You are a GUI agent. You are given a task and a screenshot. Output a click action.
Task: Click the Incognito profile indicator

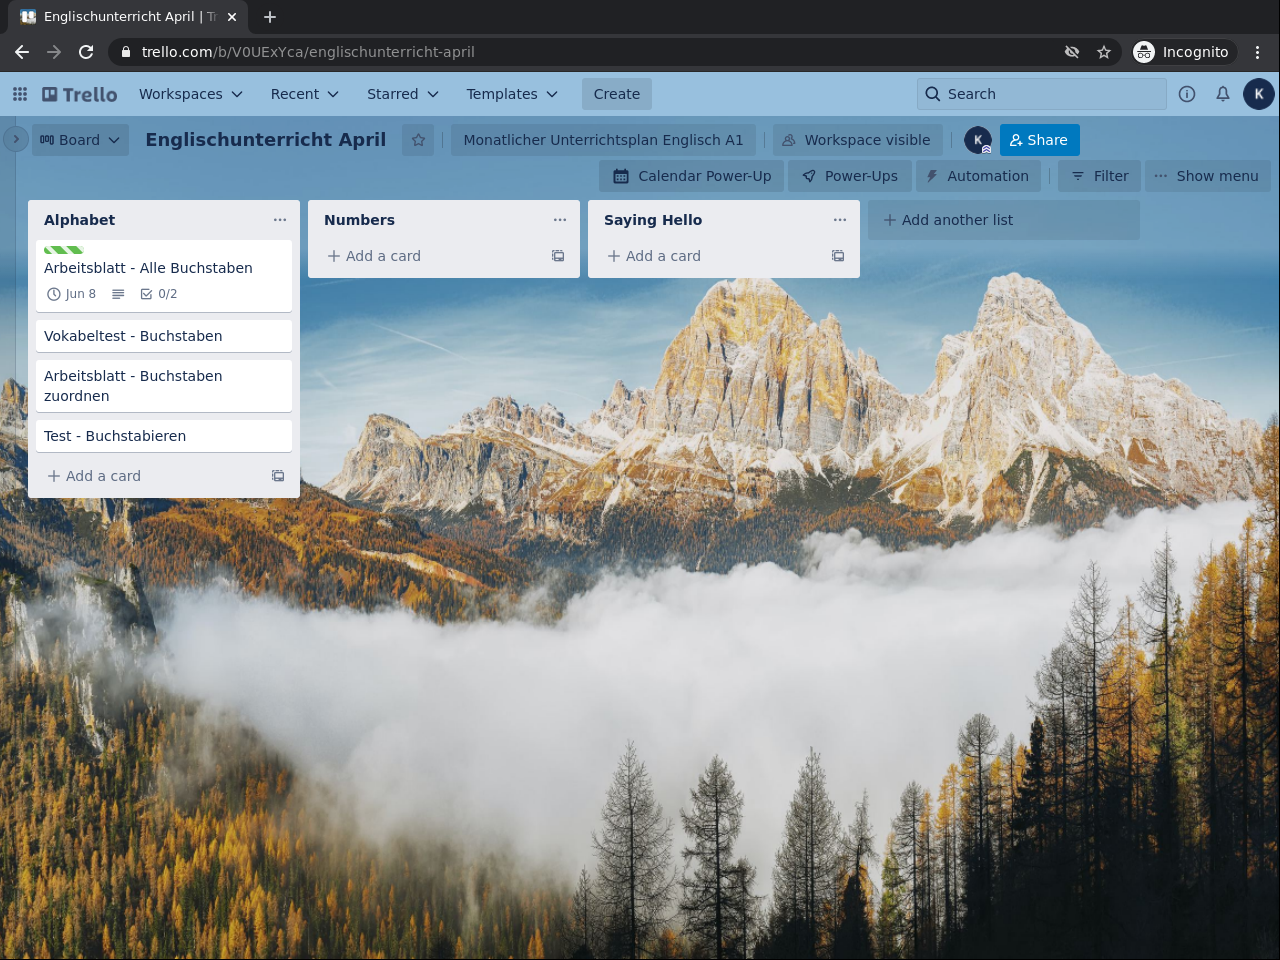tap(1183, 52)
